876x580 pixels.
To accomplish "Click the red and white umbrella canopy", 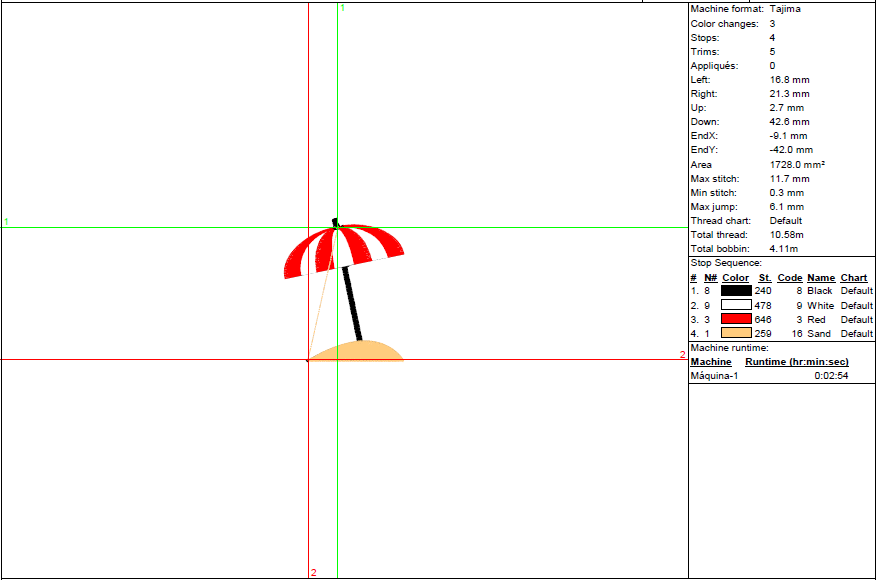I will pos(344,247).
